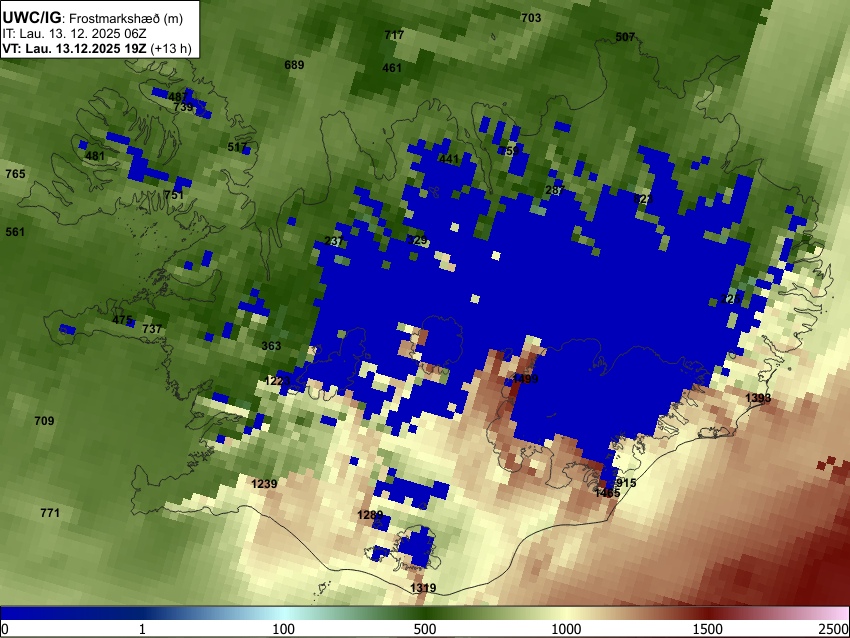Click the map value 1393
The height and width of the screenshot is (638, 850).
click(758, 398)
